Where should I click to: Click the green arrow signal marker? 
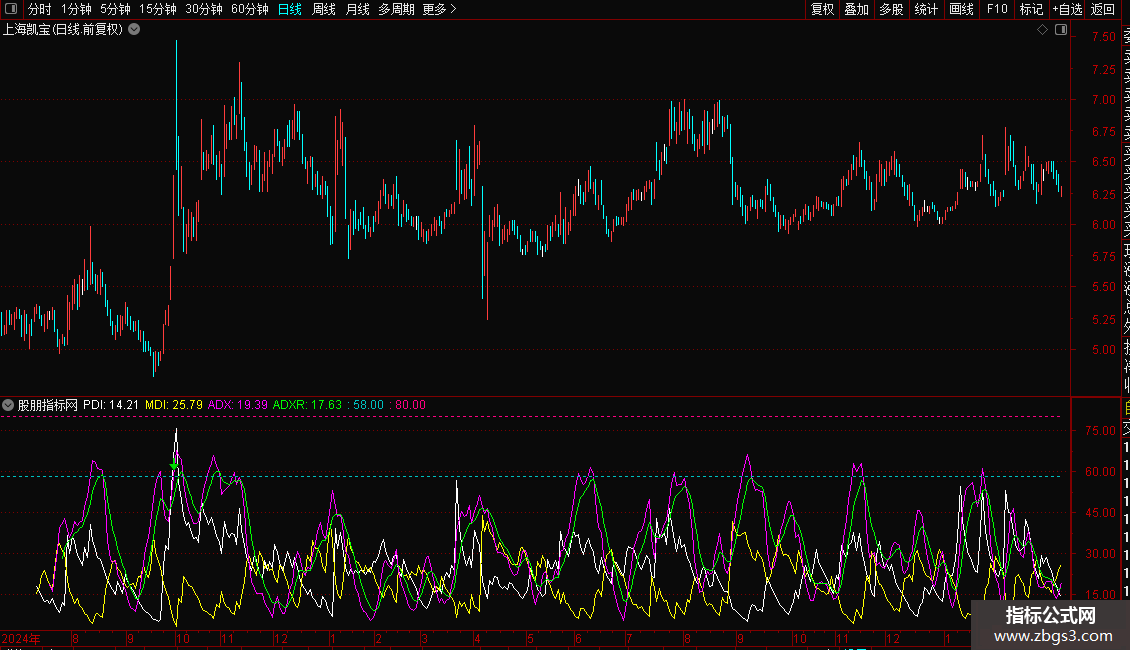click(x=174, y=466)
